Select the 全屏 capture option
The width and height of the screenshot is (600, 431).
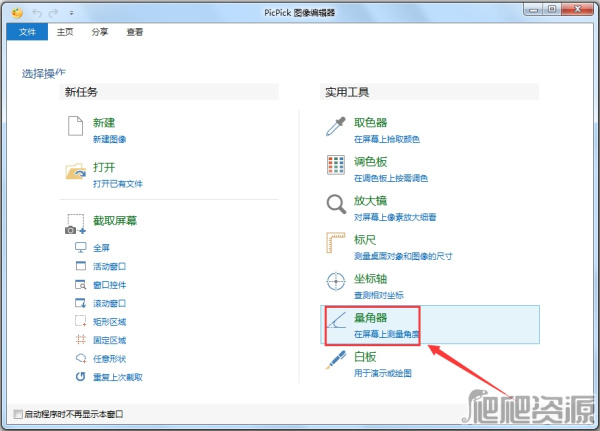(x=101, y=248)
